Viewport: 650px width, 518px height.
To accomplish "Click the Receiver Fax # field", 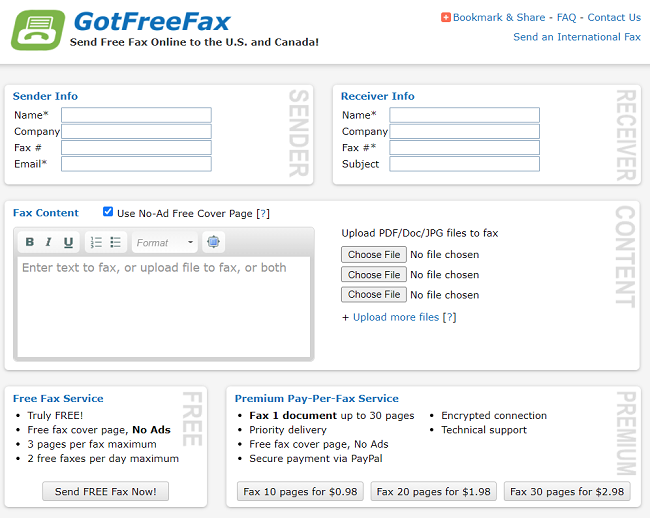I will tap(464, 148).
